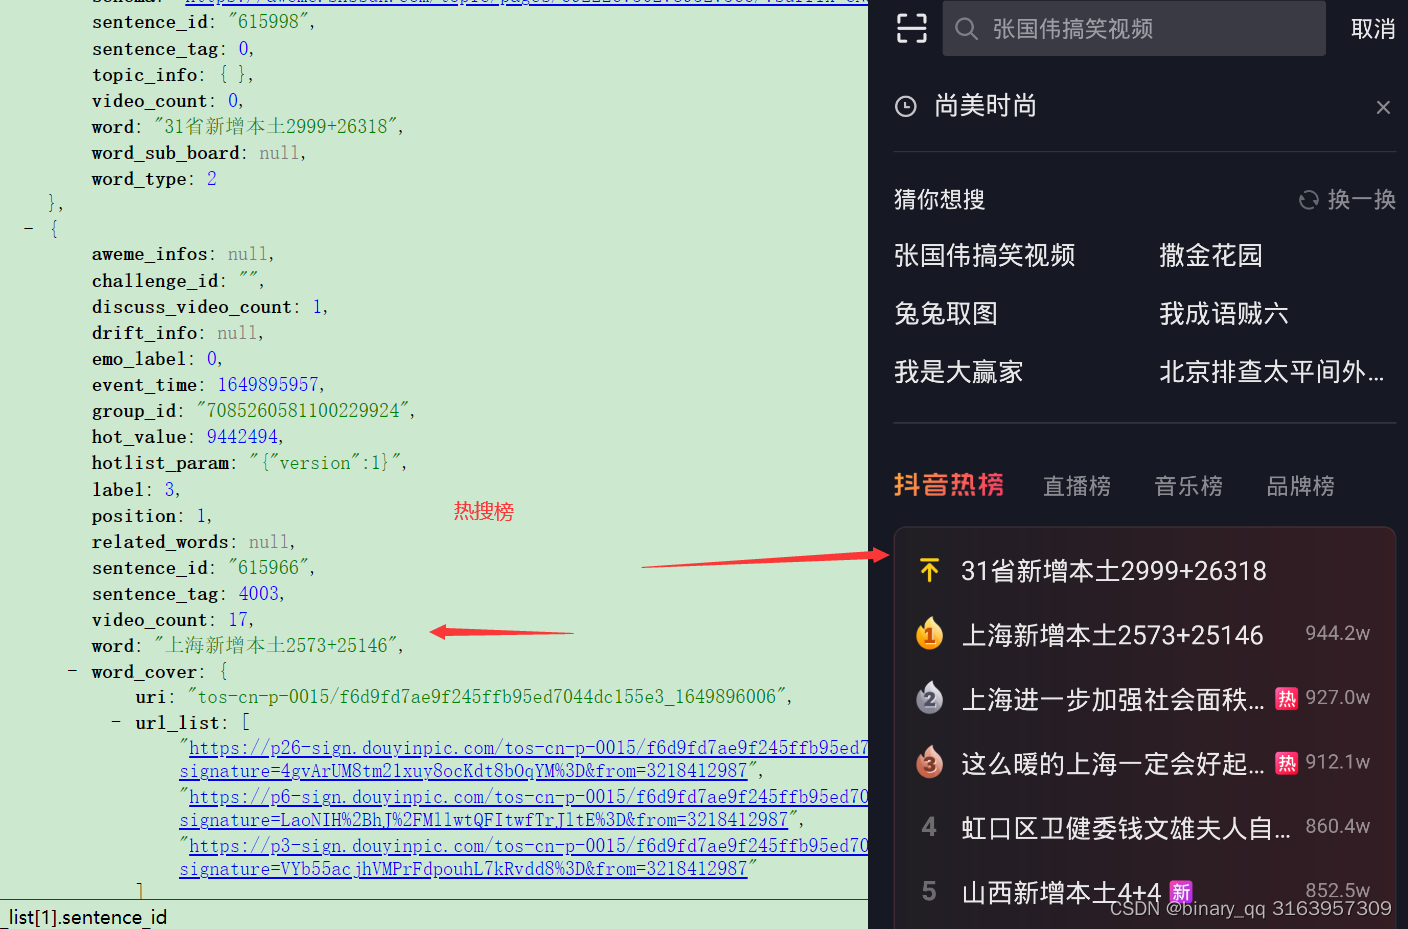Open hot topic 这么暖的上海一定会好起...

[x=1112, y=764]
